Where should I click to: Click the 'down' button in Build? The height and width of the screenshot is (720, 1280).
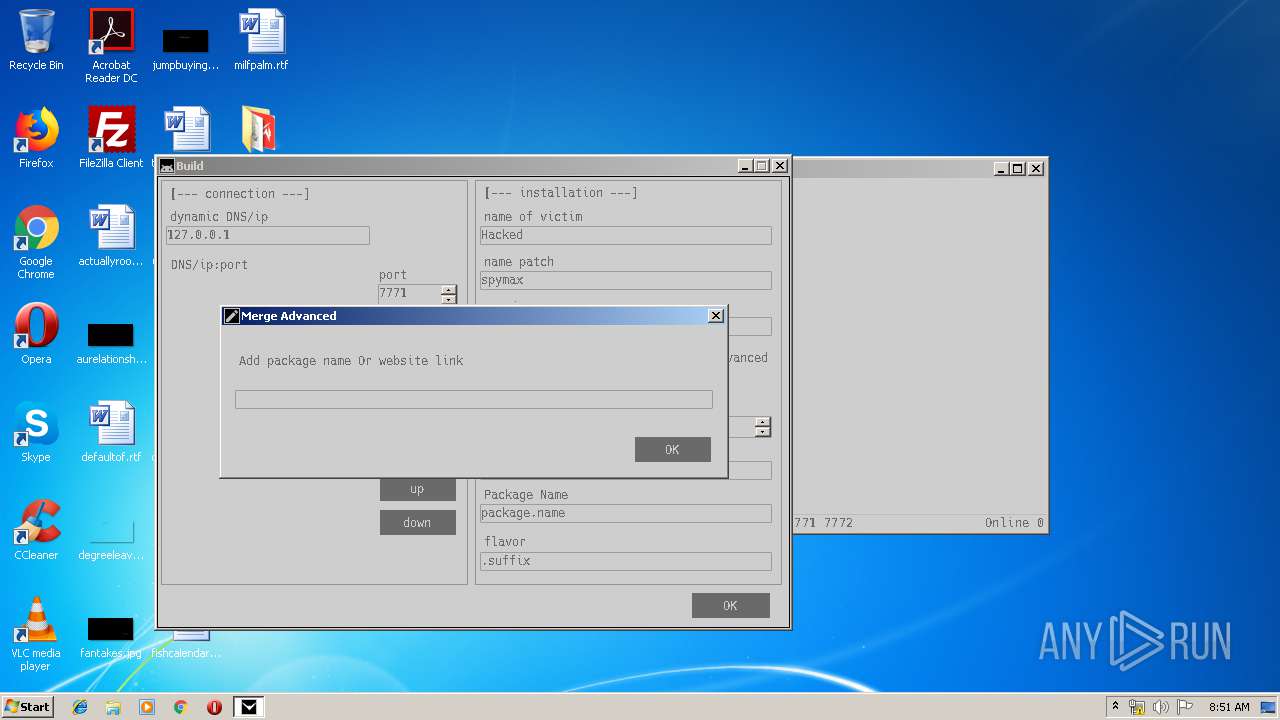(x=417, y=522)
